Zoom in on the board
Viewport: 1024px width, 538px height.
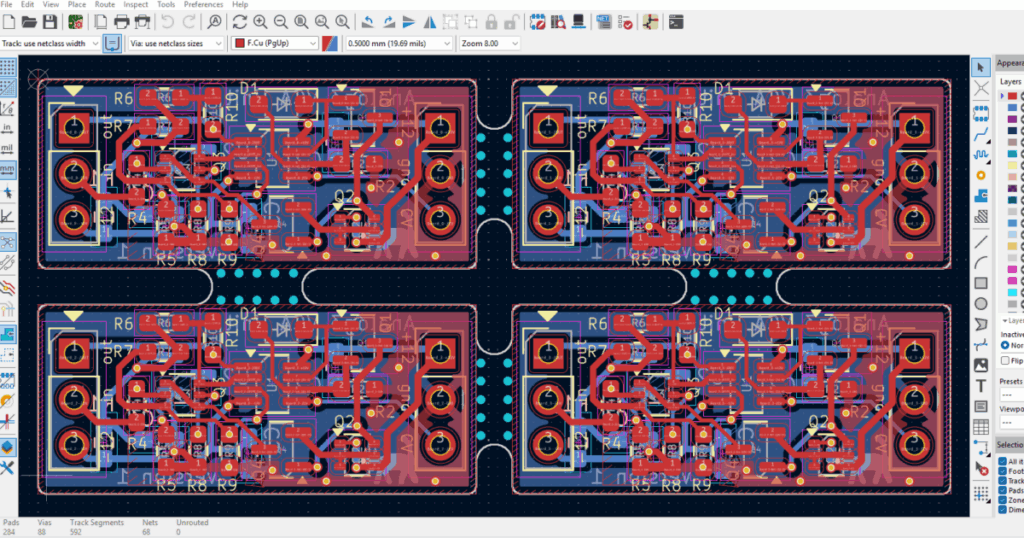point(260,22)
